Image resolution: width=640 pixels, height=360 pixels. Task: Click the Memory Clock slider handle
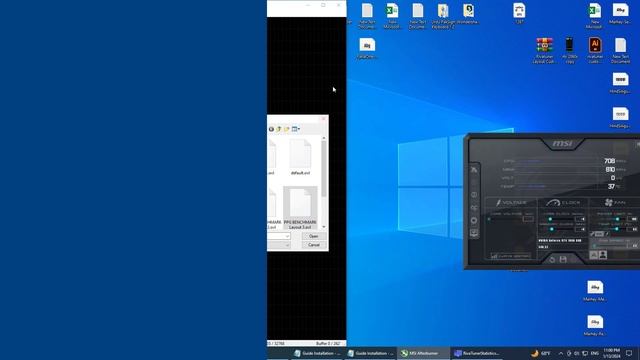[x=552, y=229]
